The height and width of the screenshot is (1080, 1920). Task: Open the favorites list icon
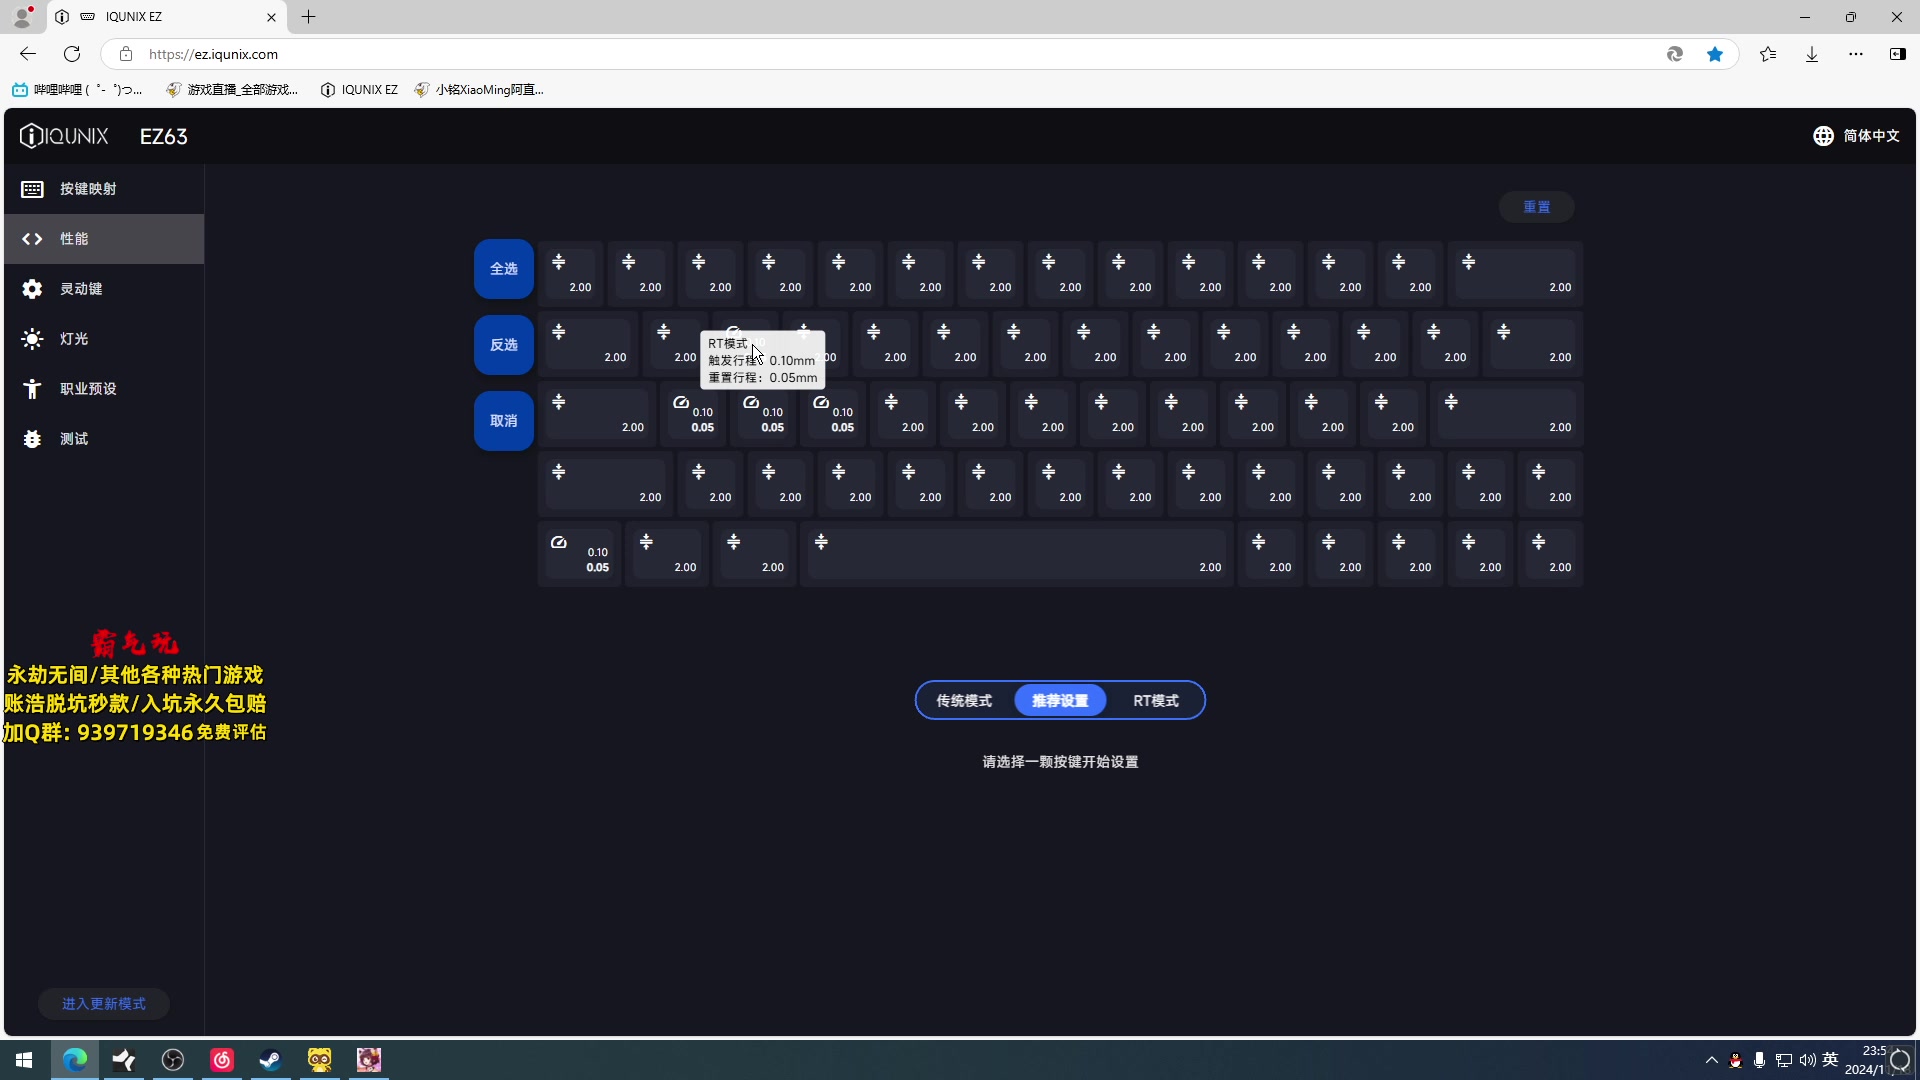[1768, 54]
